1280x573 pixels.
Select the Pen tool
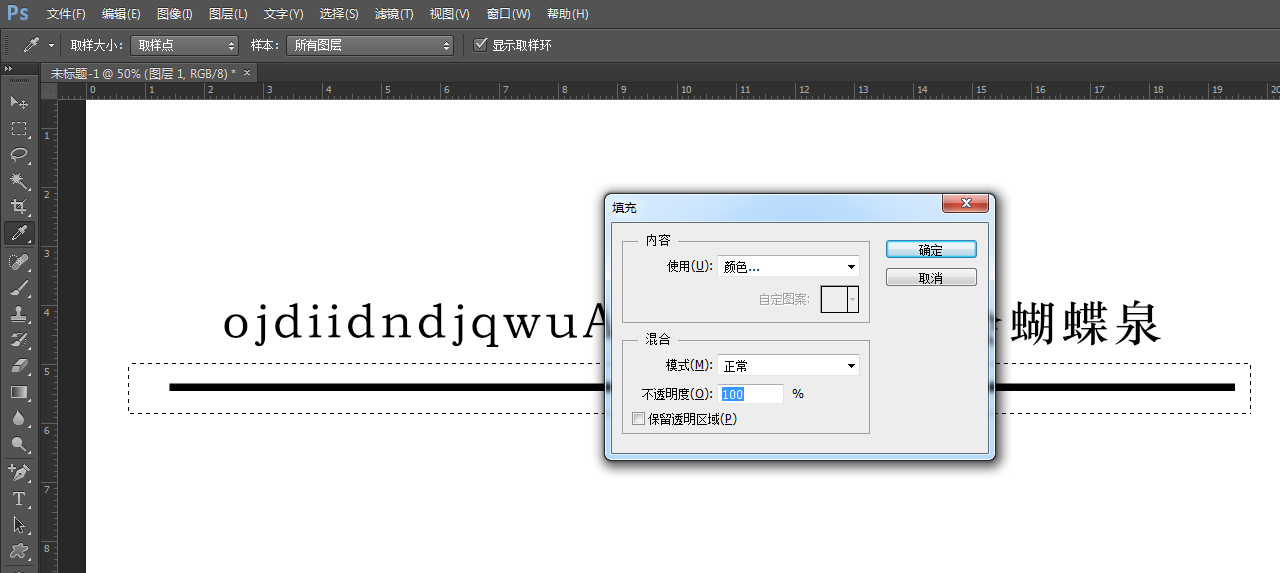[x=19, y=472]
